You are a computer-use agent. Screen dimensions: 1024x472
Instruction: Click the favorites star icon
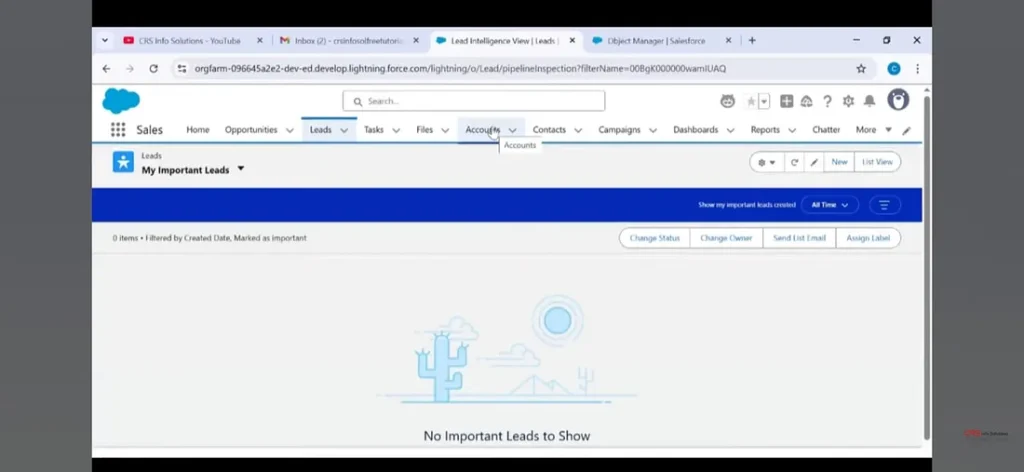[x=751, y=101]
